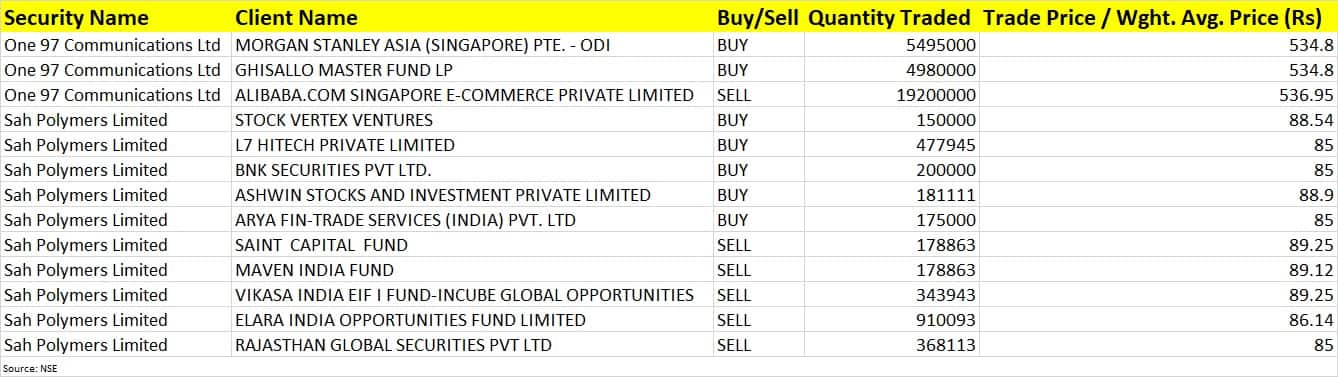The height and width of the screenshot is (377, 1338).
Task: Select the Client Name header cell
Action: tap(472, 17)
